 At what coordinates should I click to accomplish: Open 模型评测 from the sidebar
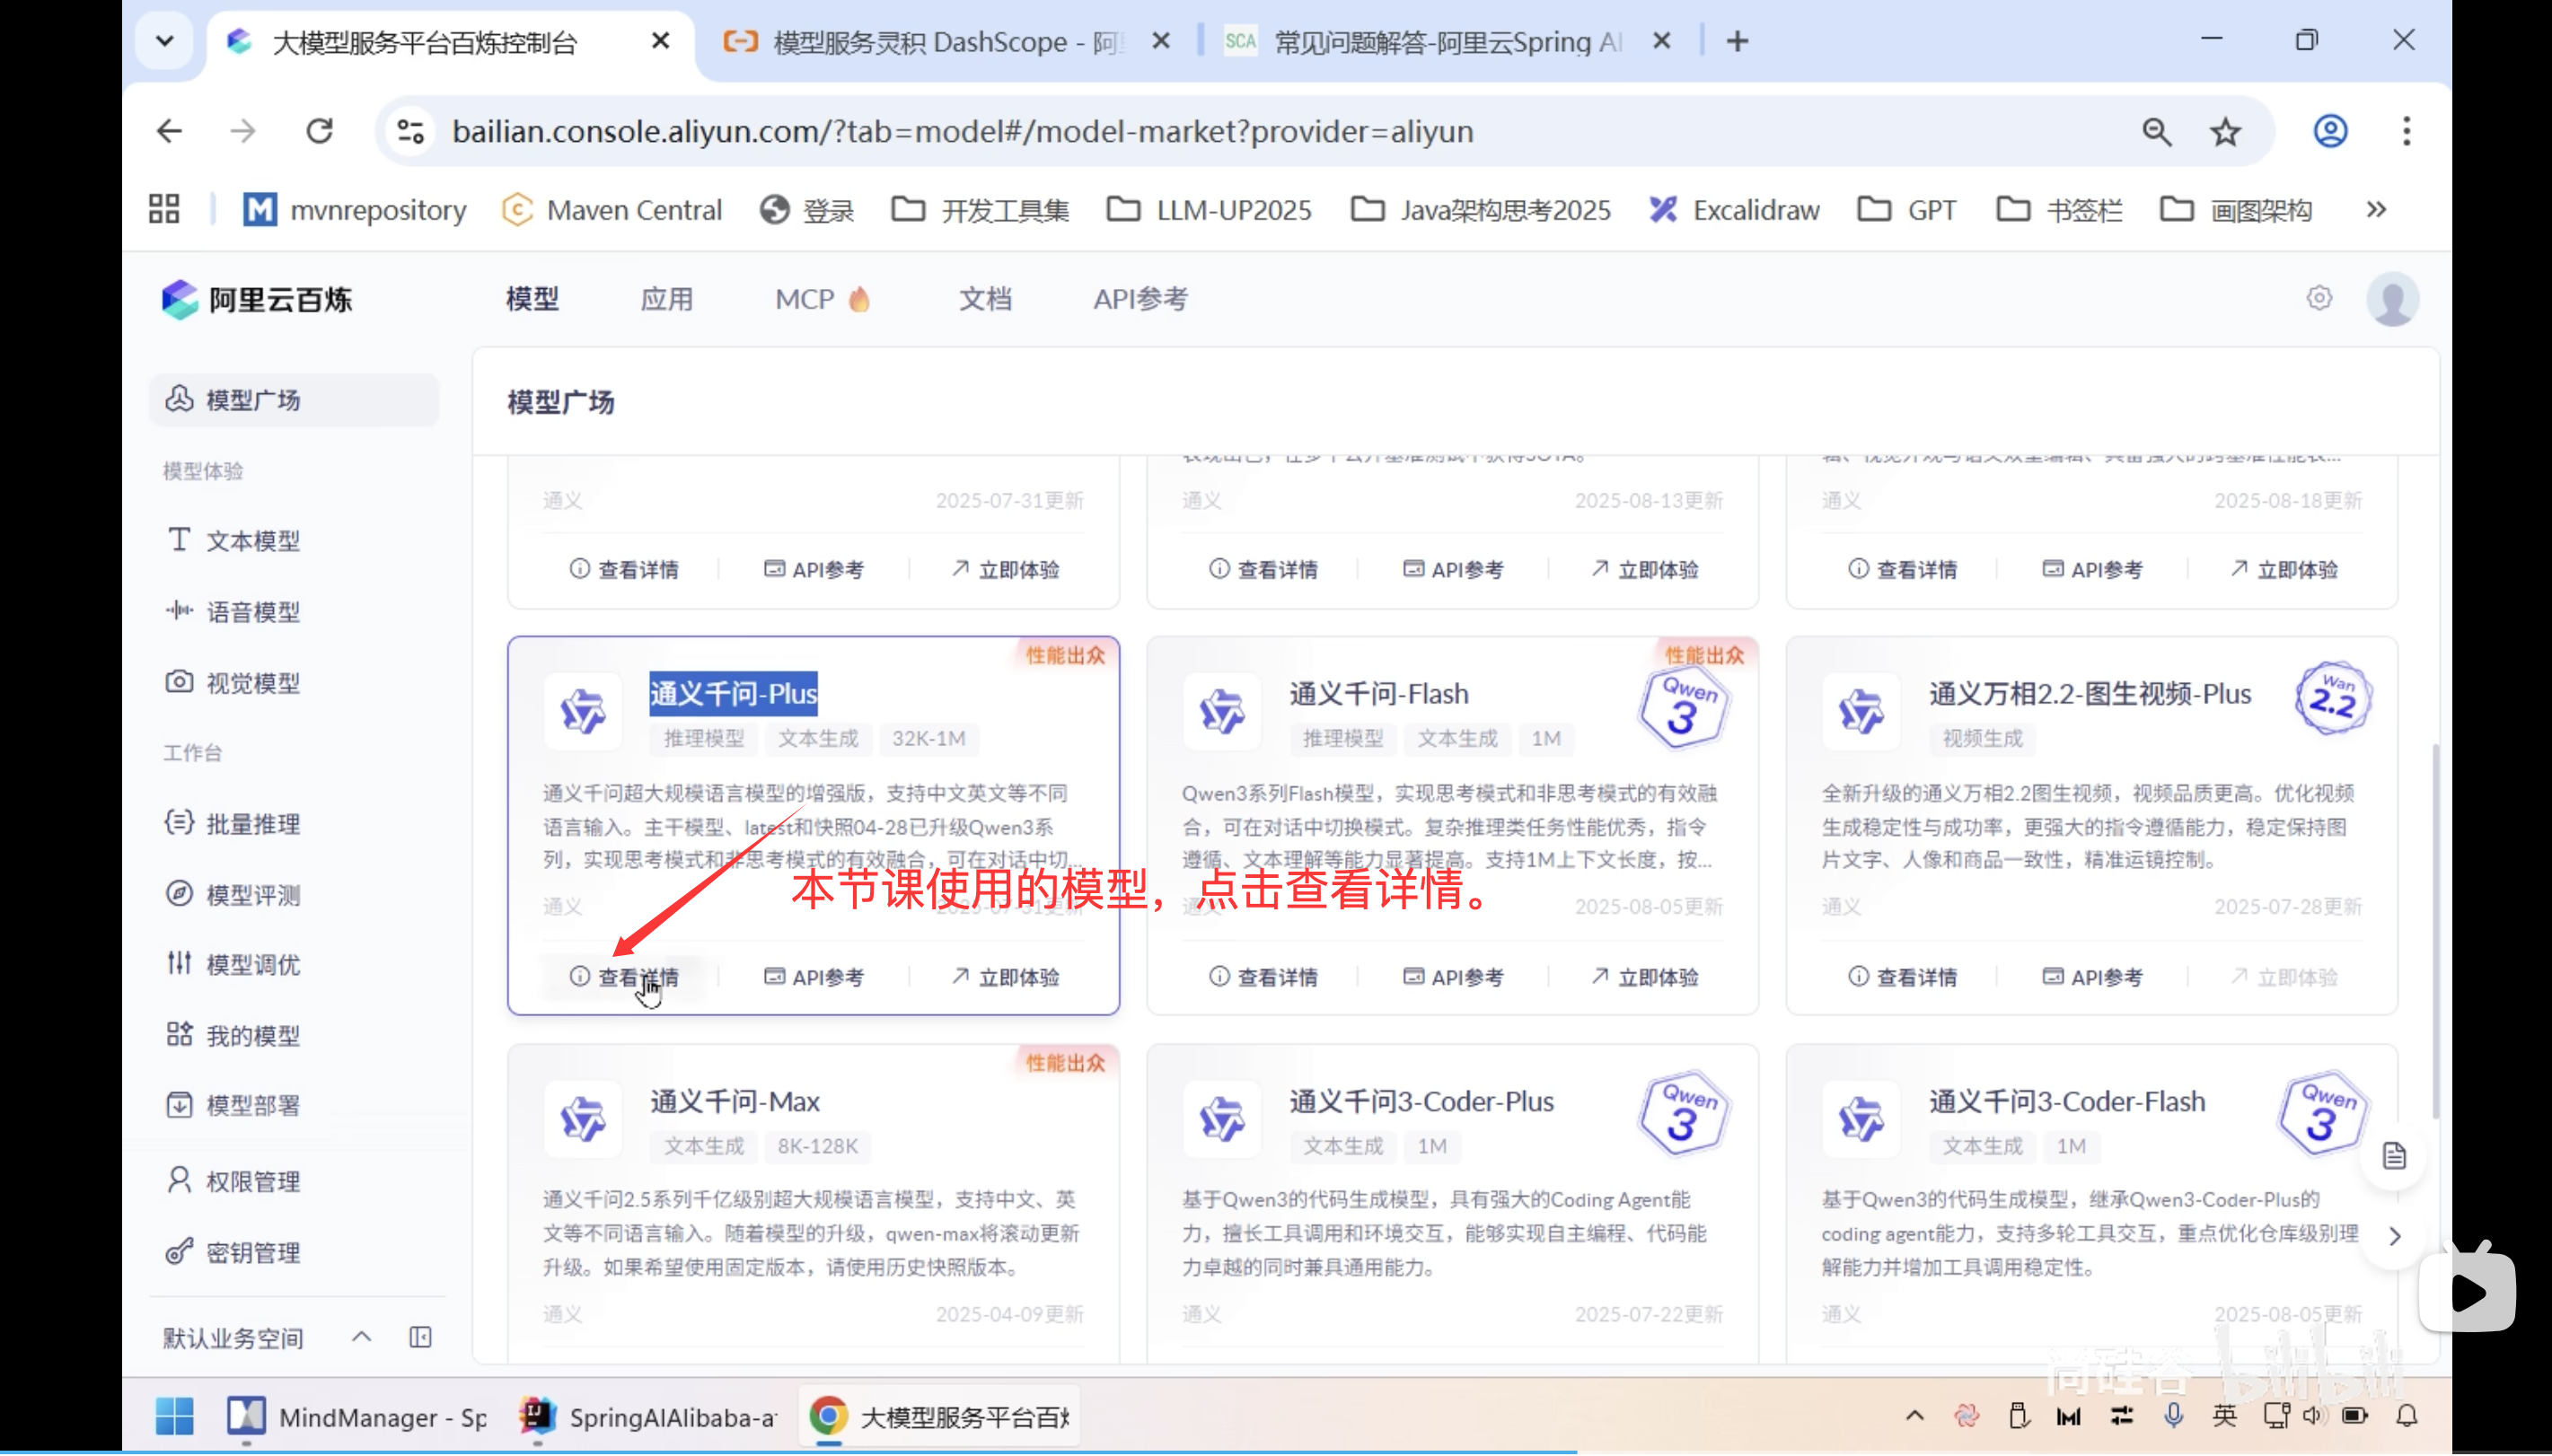click(x=252, y=894)
